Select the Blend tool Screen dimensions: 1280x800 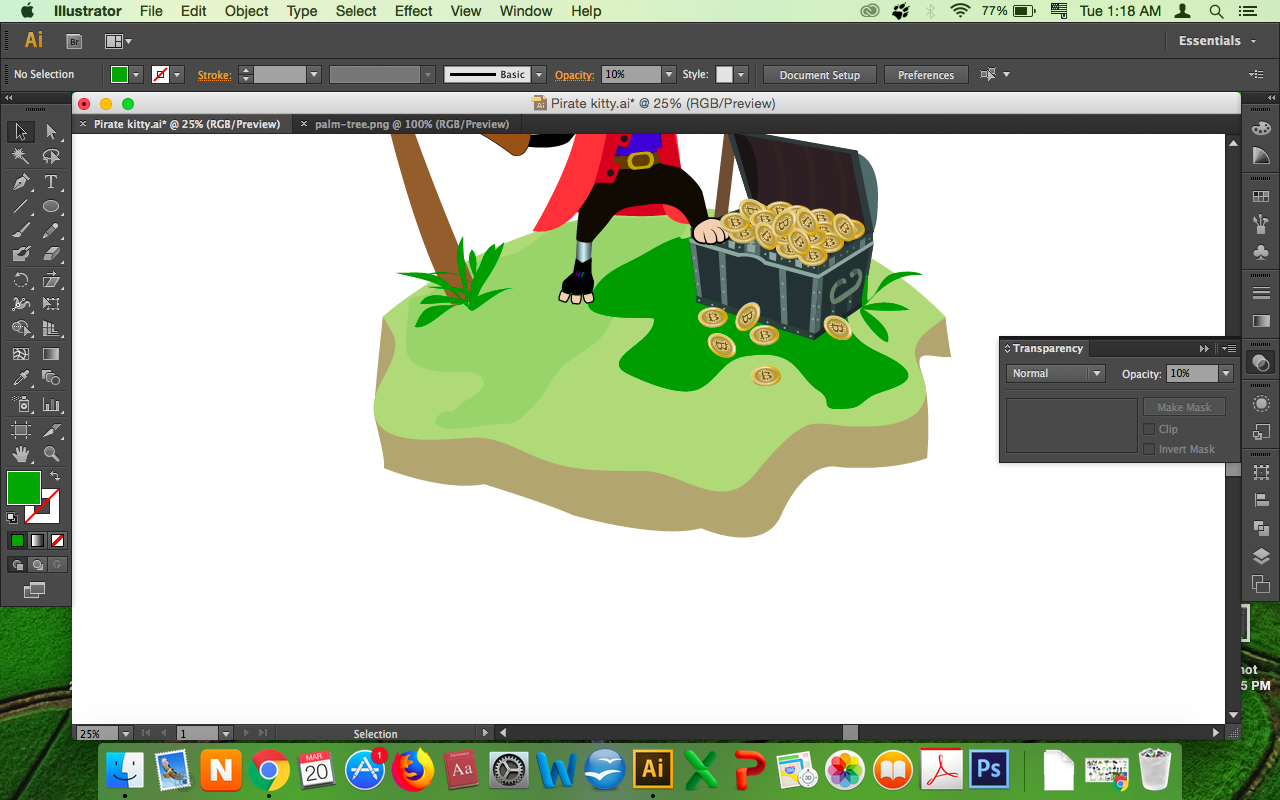coord(51,378)
